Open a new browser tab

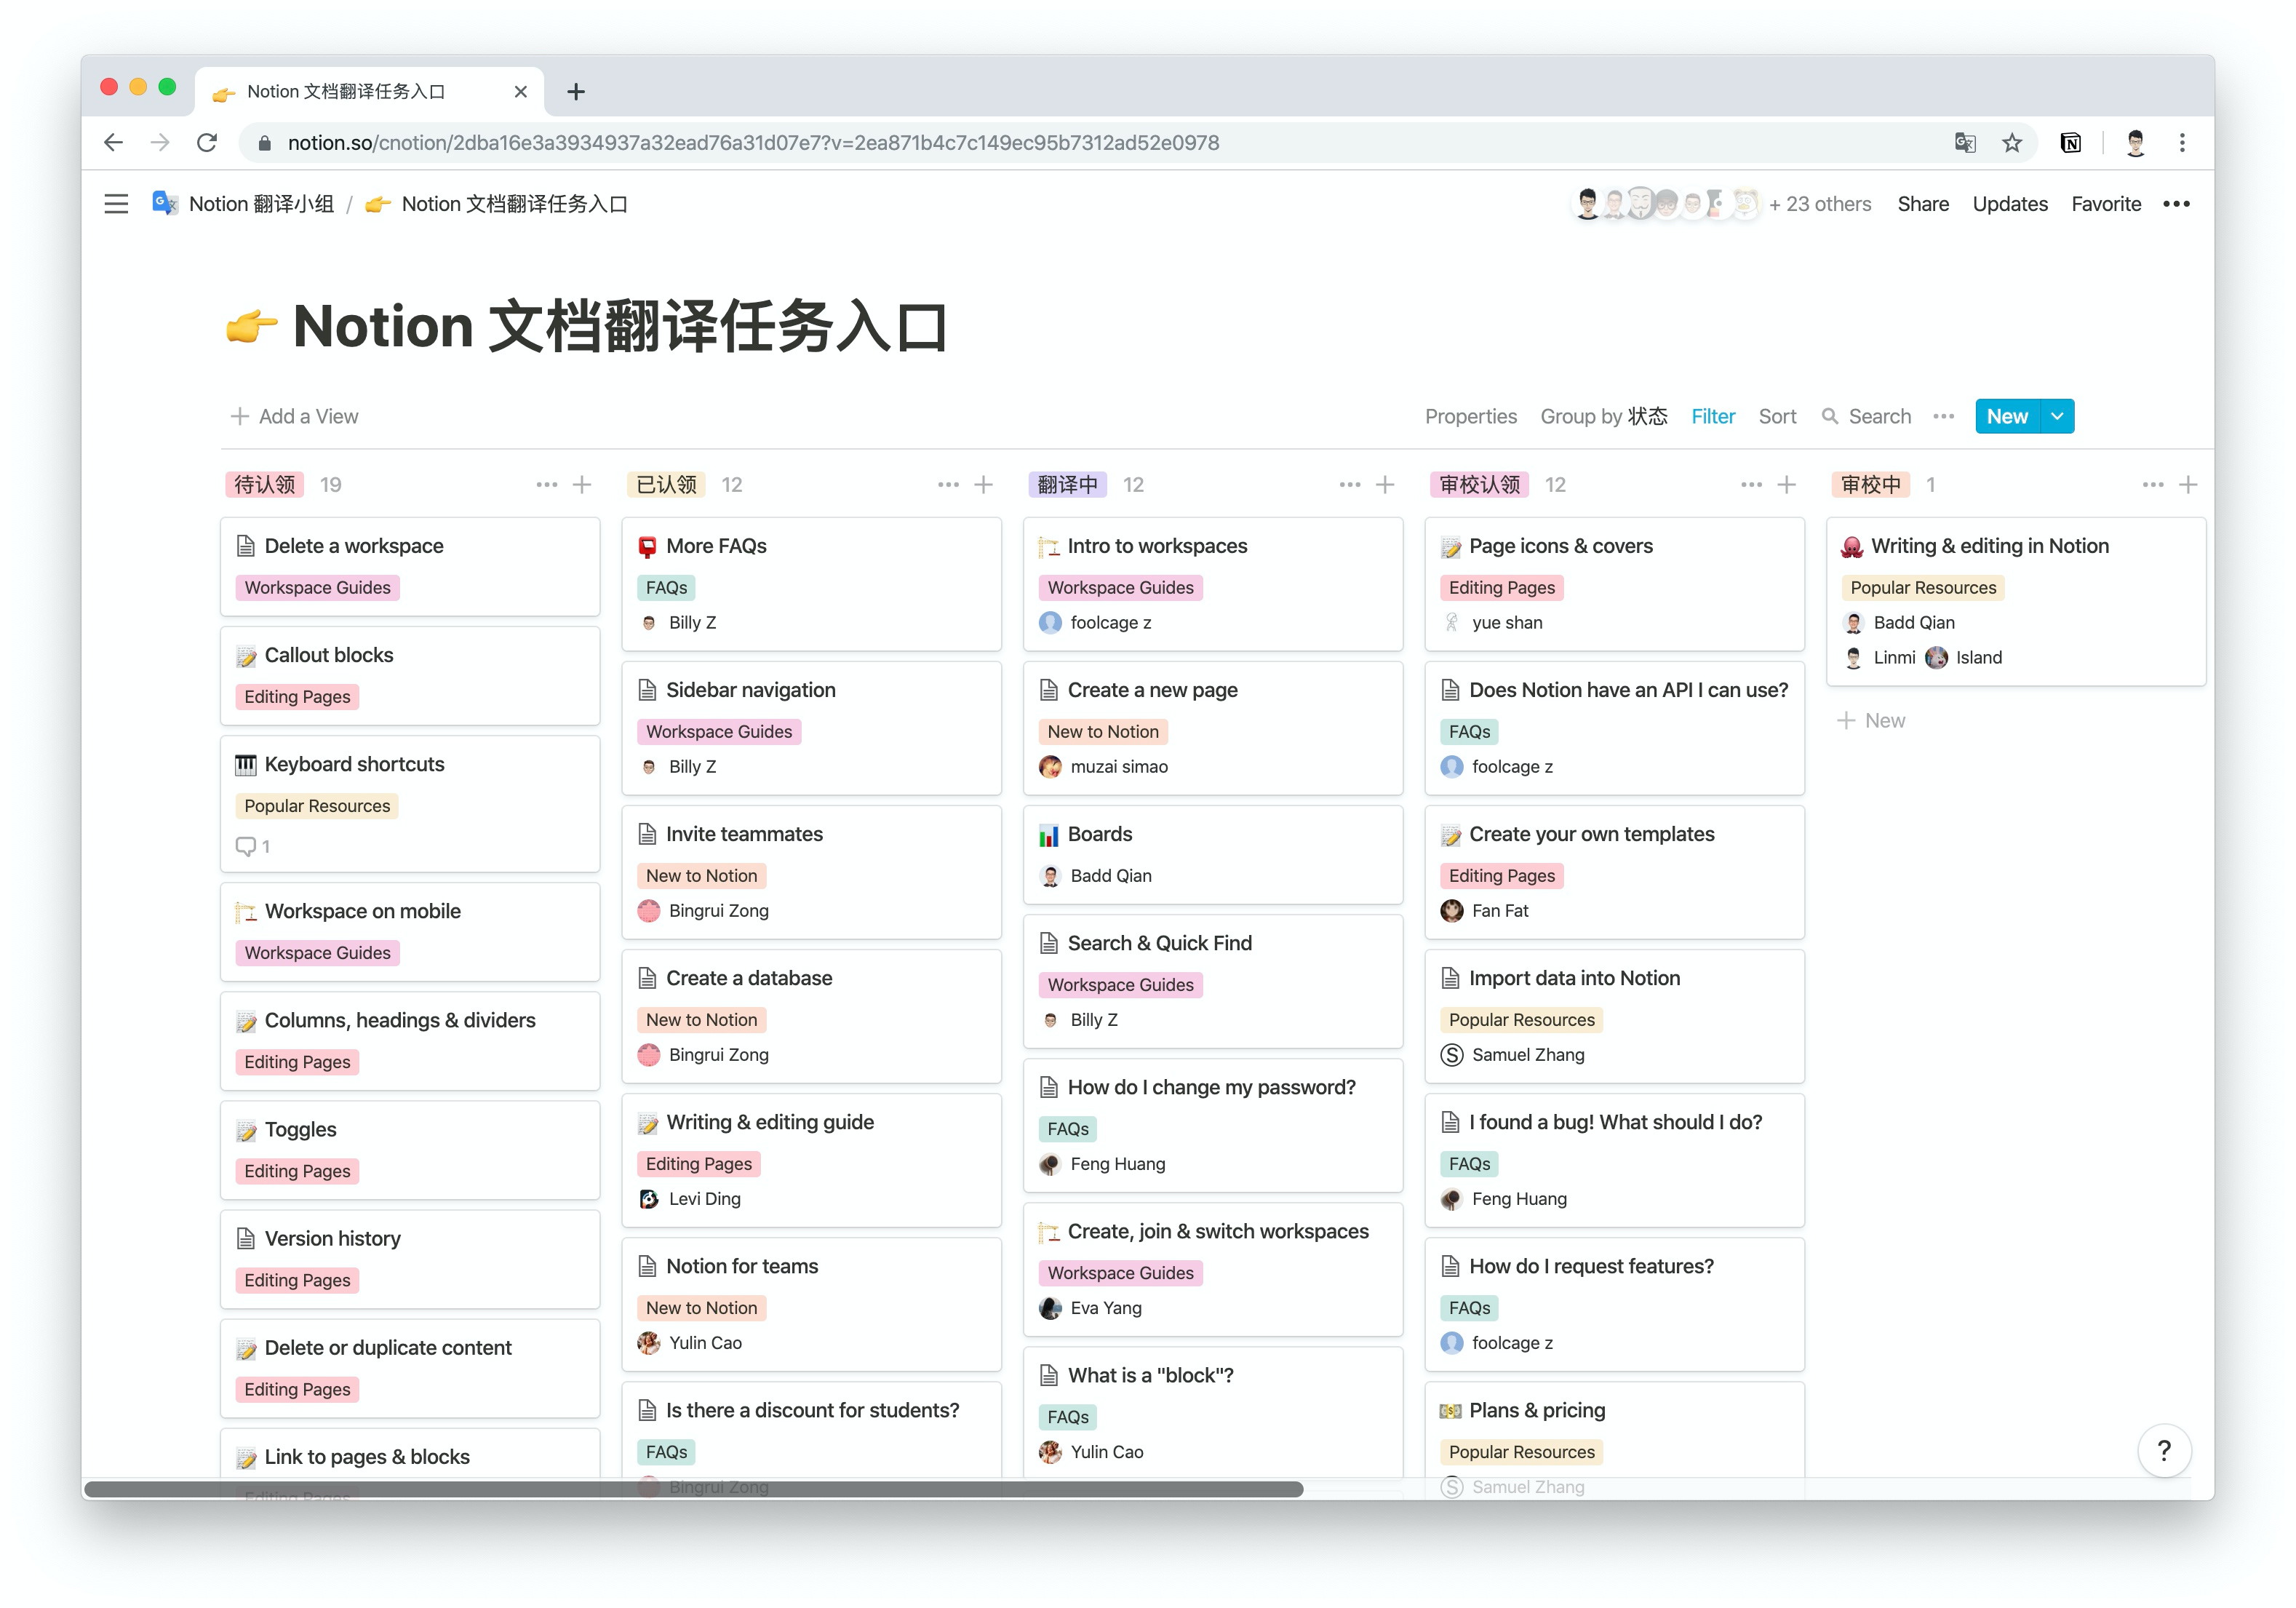576,92
